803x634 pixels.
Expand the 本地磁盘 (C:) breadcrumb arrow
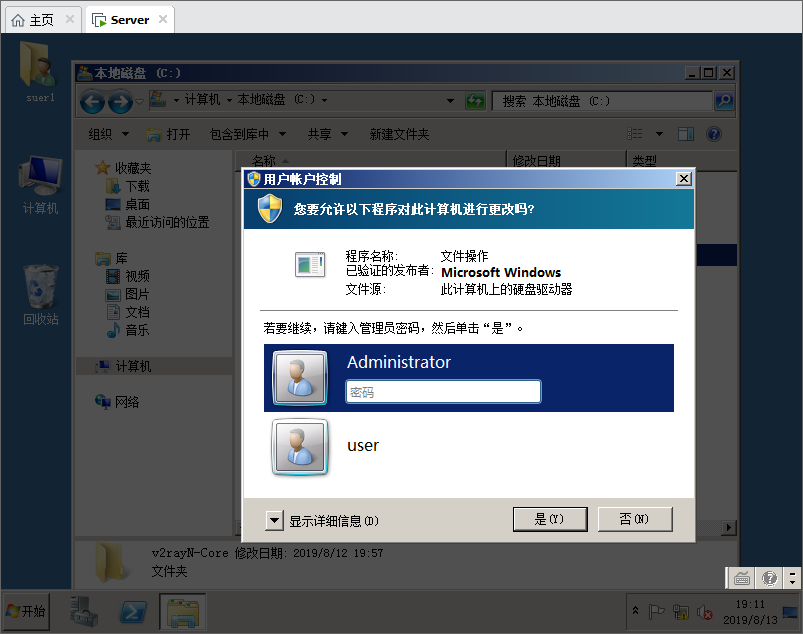[324, 100]
